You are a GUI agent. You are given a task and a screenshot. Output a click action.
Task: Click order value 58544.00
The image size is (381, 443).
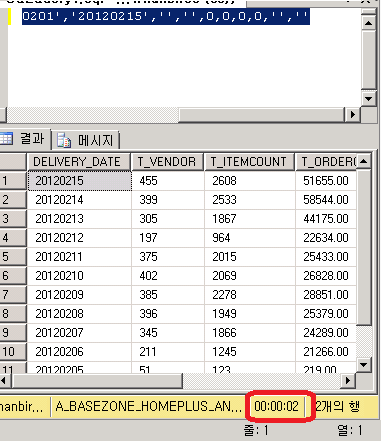(x=326, y=200)
